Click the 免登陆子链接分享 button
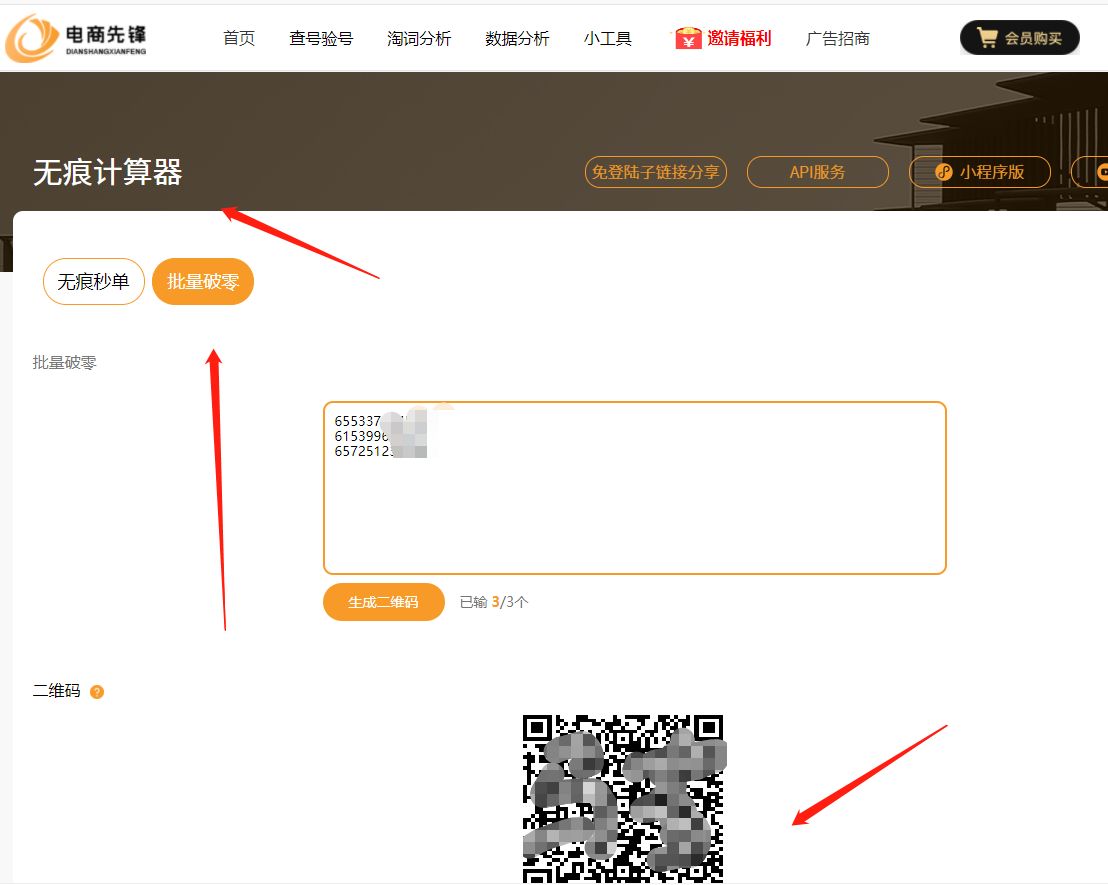Screen dimensions: 1108x885 (656, 172)
